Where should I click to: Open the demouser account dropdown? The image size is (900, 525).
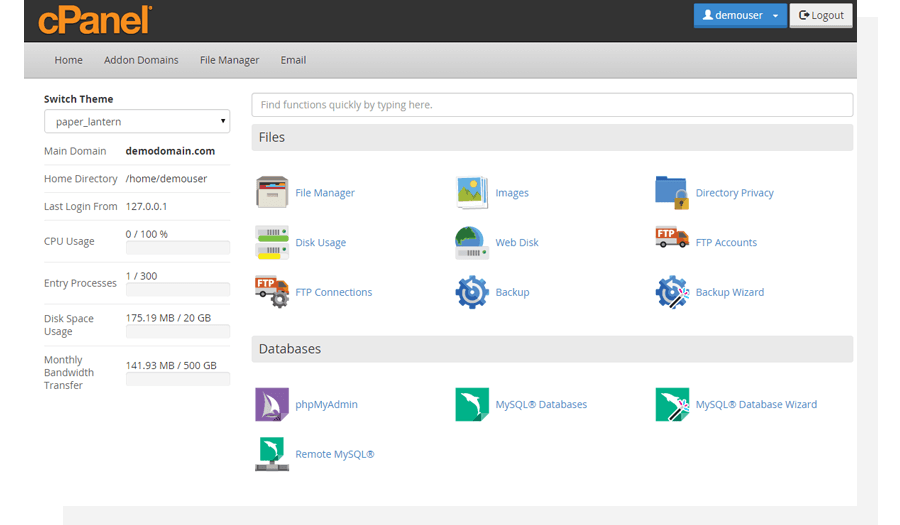[x=740, y=15]
